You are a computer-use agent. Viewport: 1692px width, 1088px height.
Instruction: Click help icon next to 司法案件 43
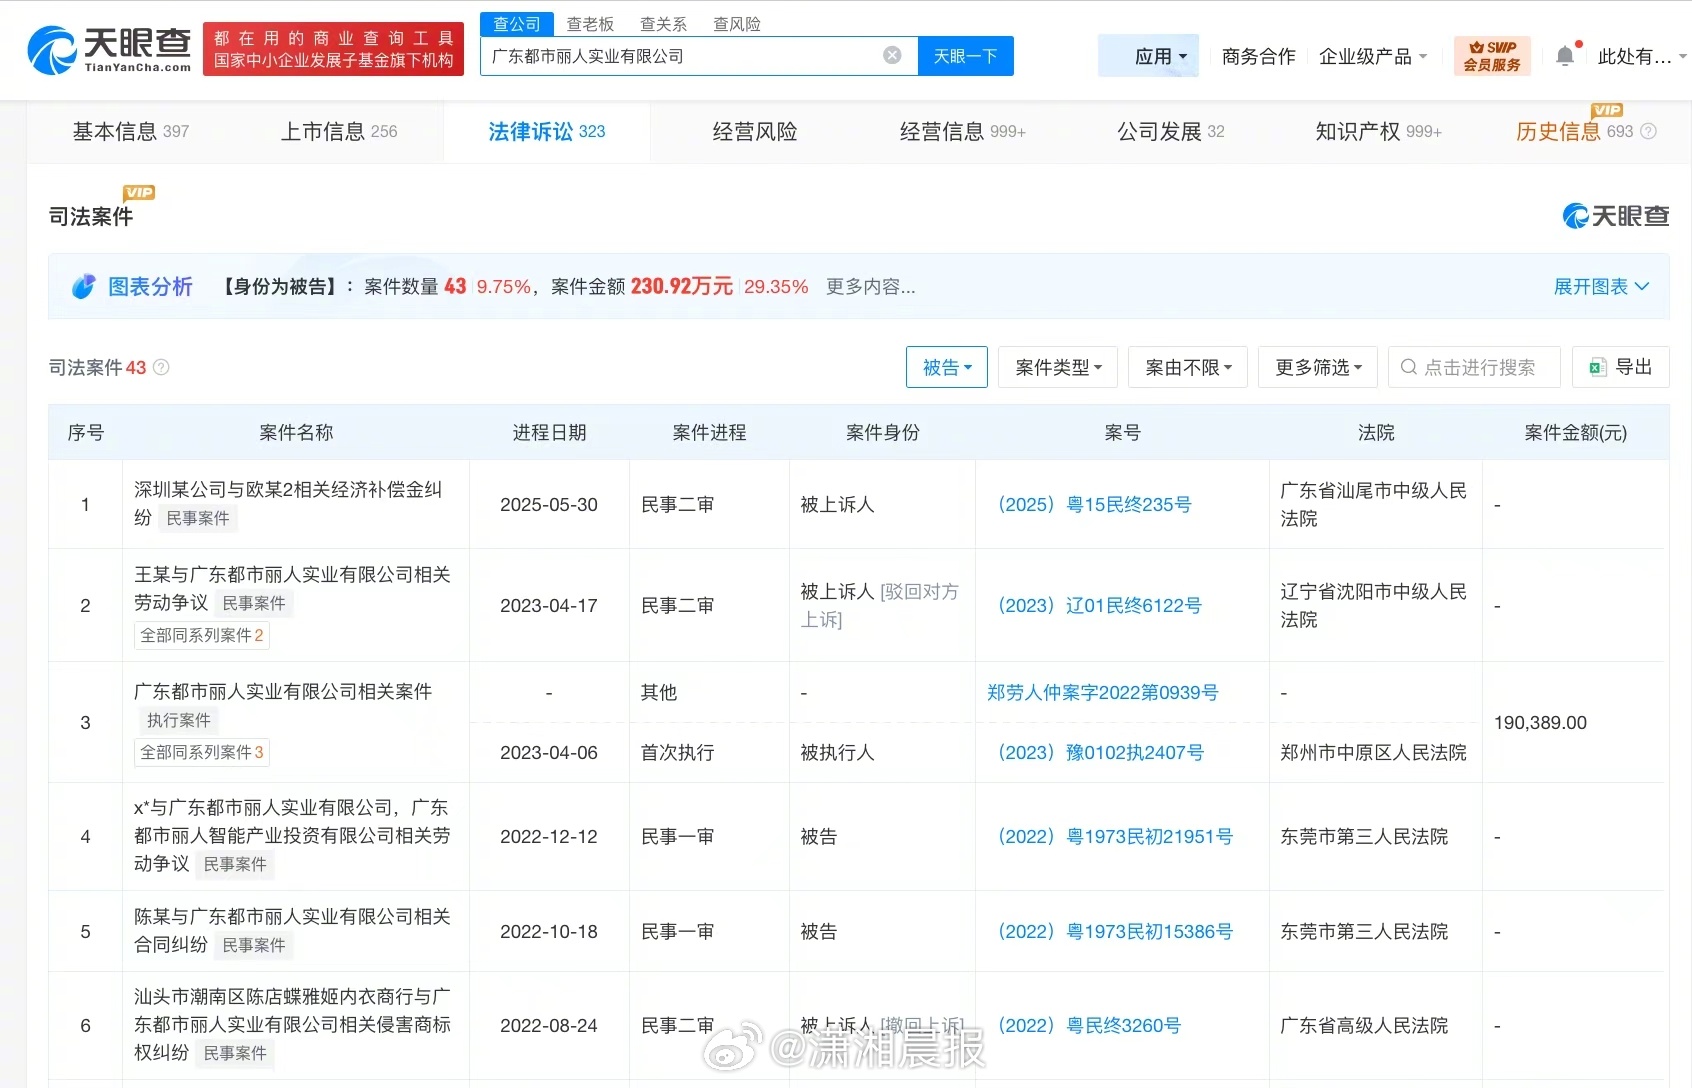pos(161,367)
